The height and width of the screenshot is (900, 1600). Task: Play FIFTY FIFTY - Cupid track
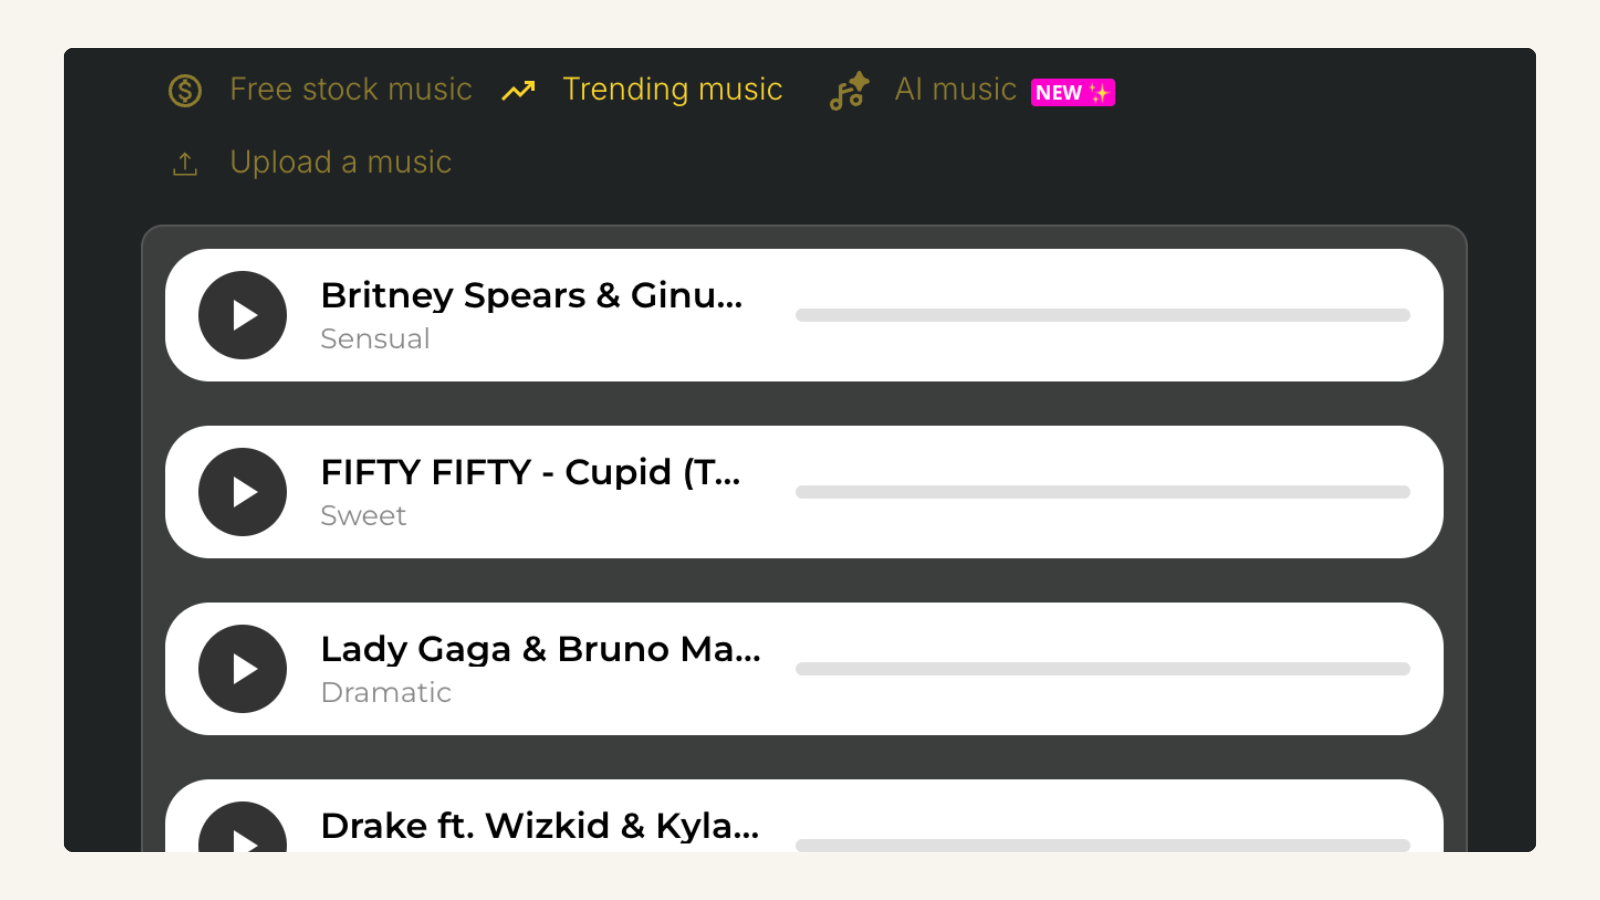click(x=243, y=492)
